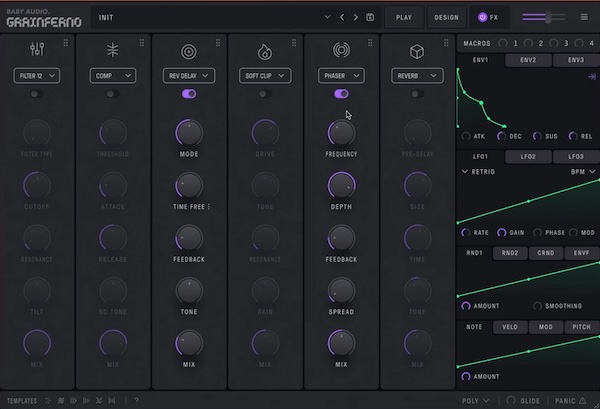Click the GLIDE knob
This screenshot has width=600, height=409.
point(511,400)
